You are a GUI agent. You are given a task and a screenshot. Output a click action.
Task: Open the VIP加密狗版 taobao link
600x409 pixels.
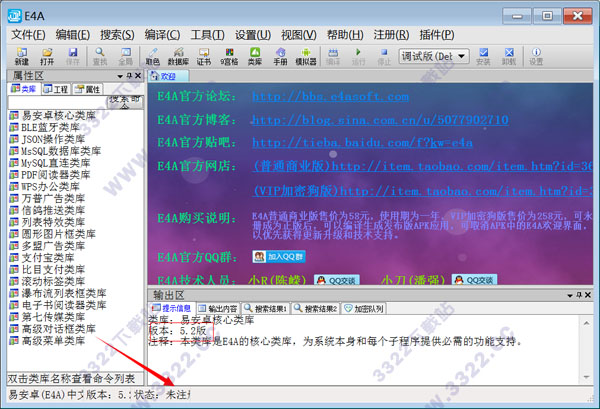(422, 191)
